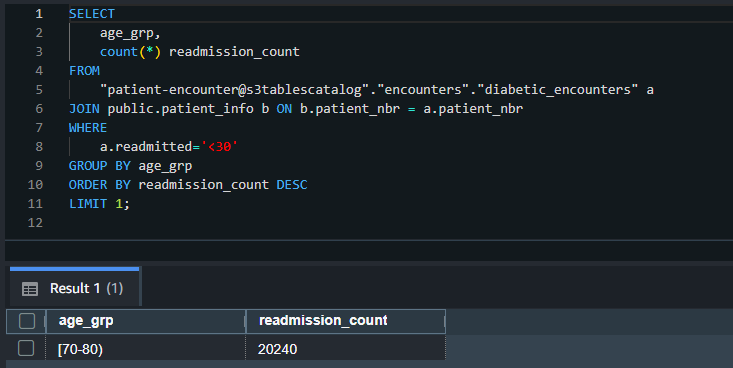The image size is (733, 368).
Task: Click the age_grp, line in the editor
Action: [x=130, y=33]
